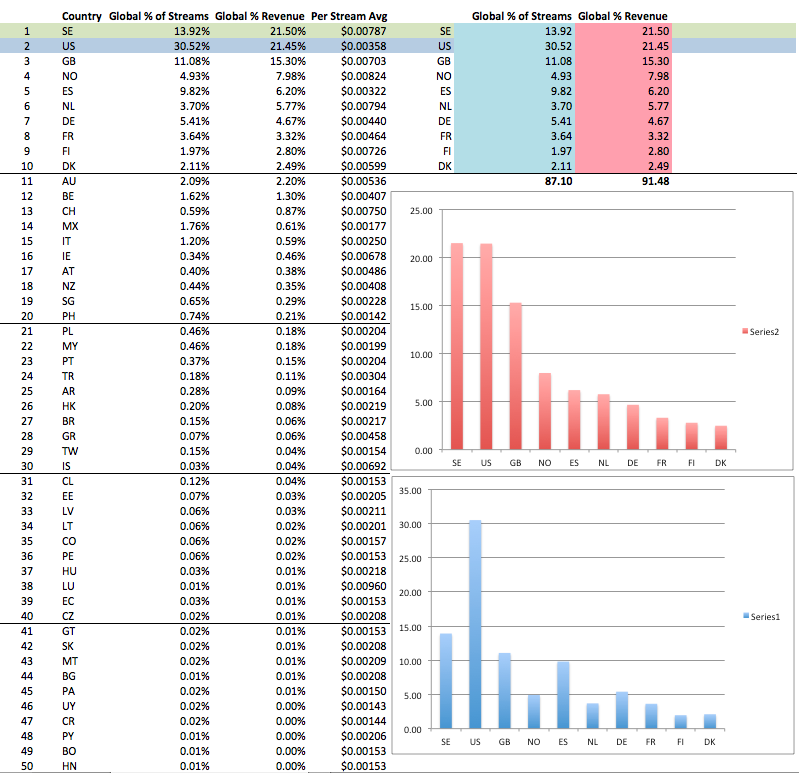Click the red GB bar in the revenue chart

(x=514, y=376)
